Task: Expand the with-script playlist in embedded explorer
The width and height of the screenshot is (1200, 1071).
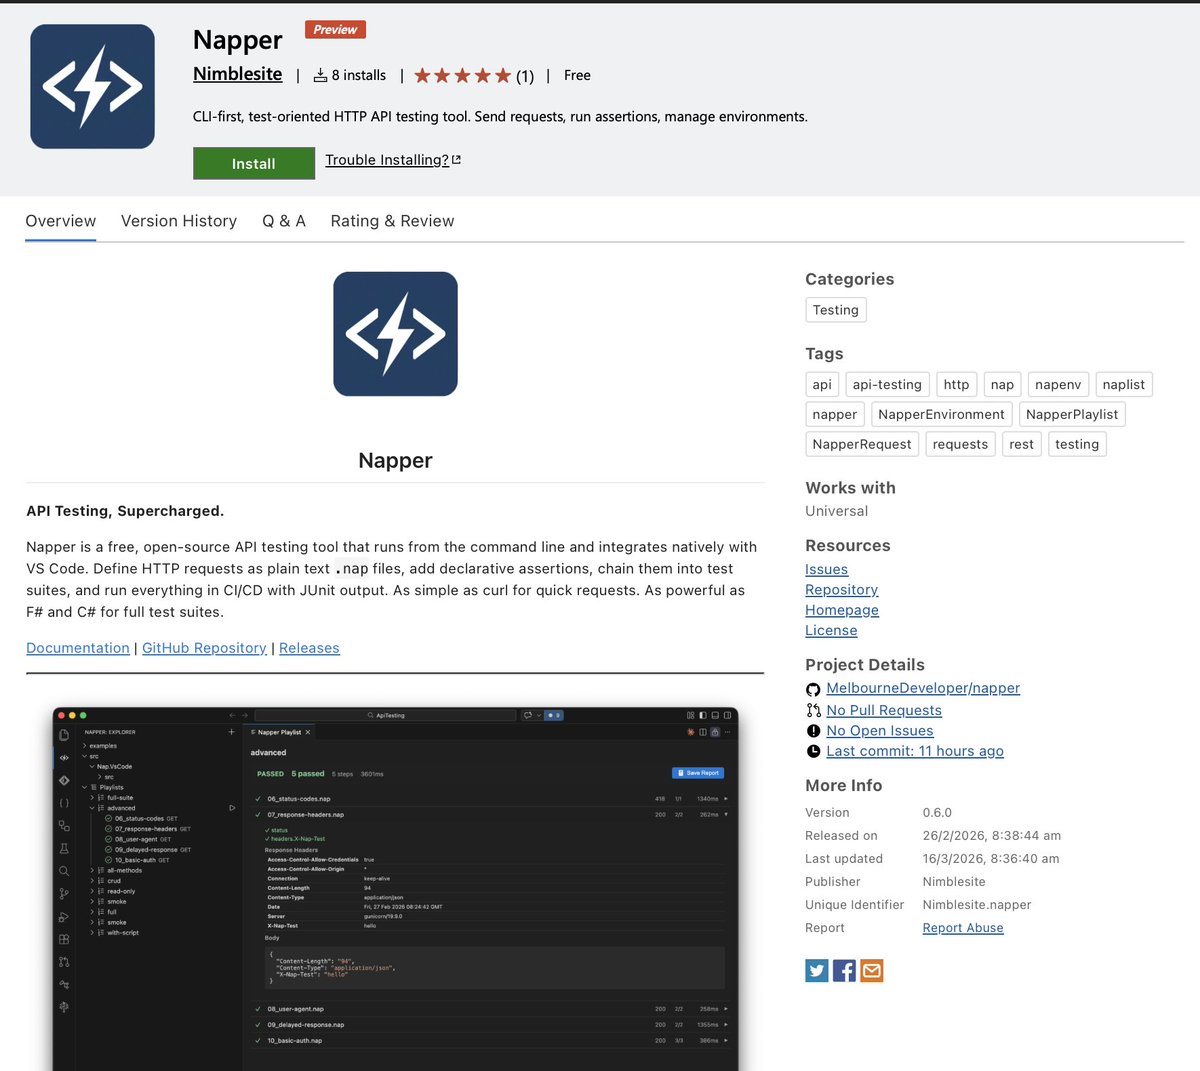Action: click(x=92, y=933)
